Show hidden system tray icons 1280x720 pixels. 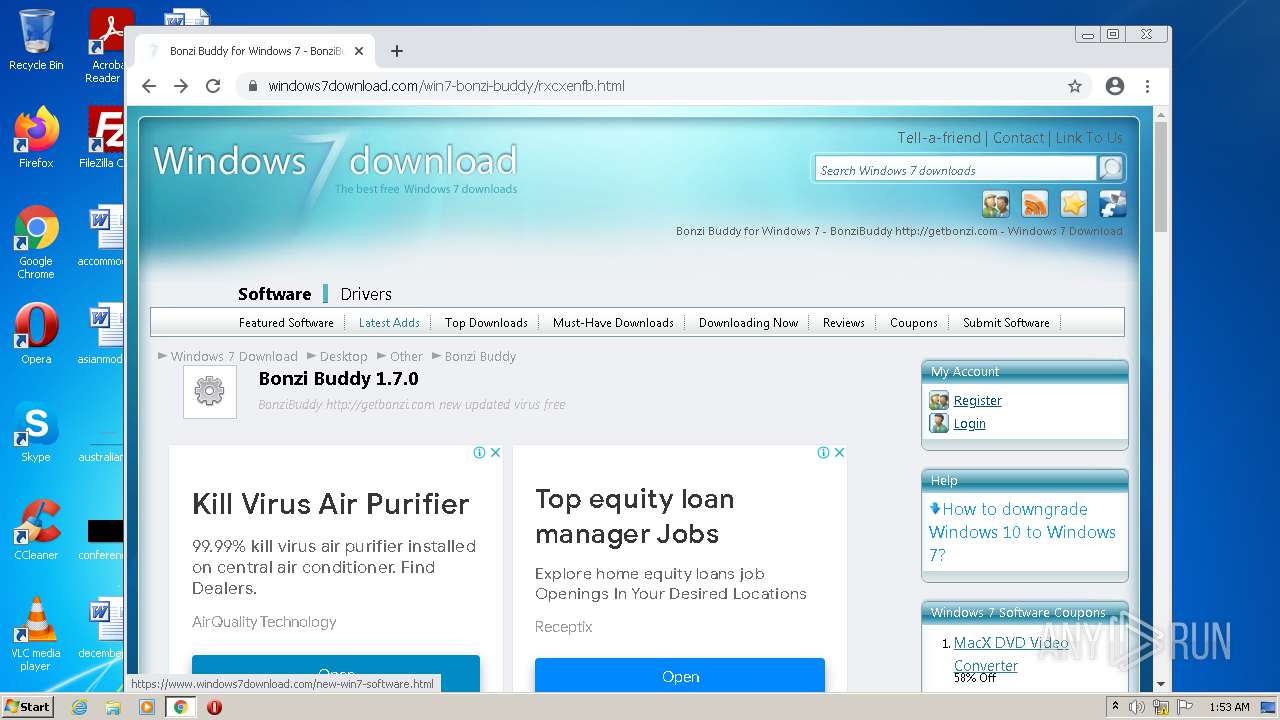click(x=1116, y=707)
